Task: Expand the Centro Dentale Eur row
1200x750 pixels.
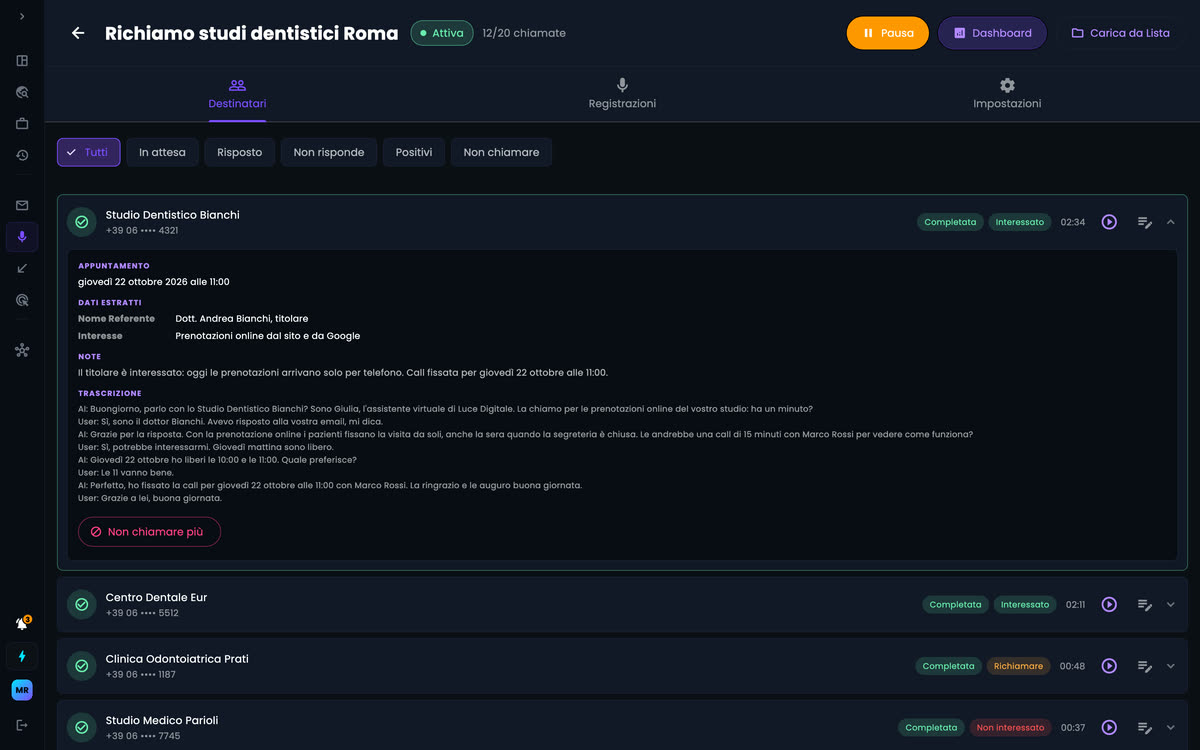Action: (1171, 605)
